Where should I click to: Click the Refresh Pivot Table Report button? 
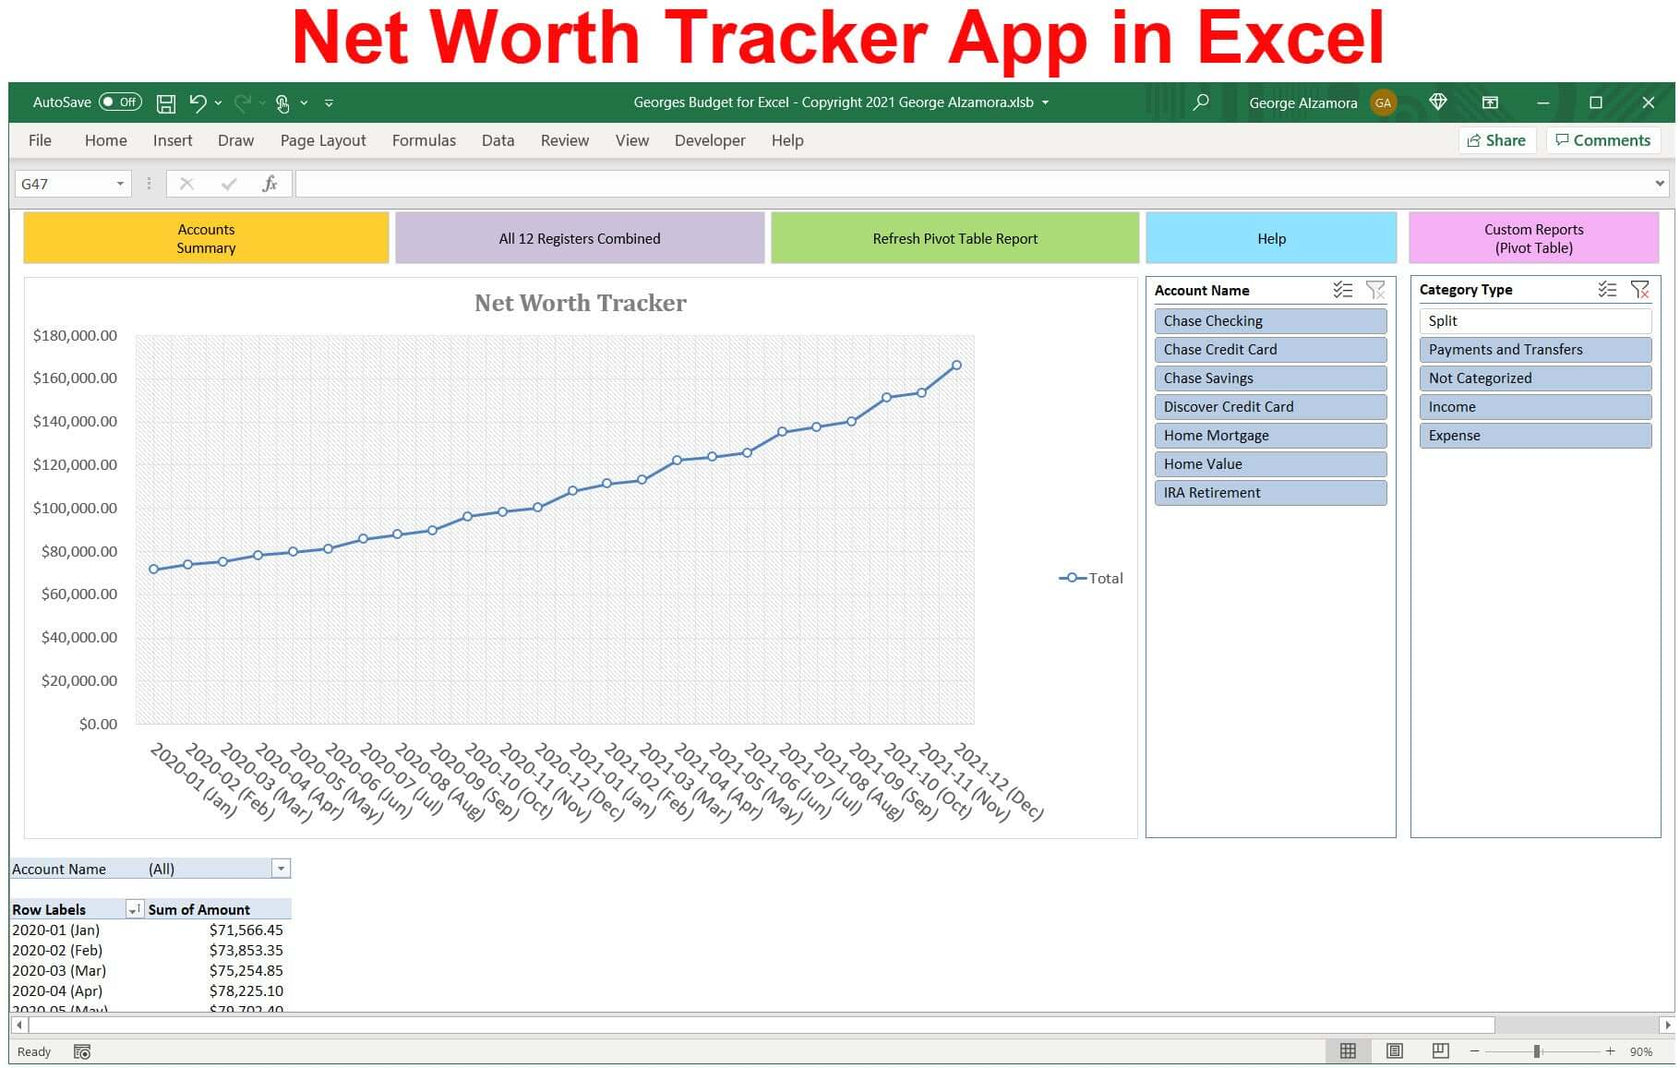click(x=954, y=238)
